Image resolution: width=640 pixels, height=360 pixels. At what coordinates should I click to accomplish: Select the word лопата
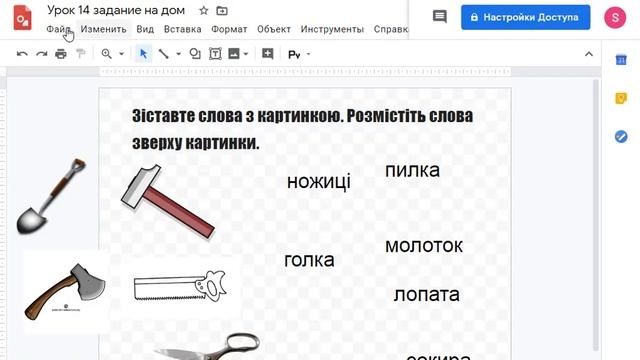pos(427,294)
